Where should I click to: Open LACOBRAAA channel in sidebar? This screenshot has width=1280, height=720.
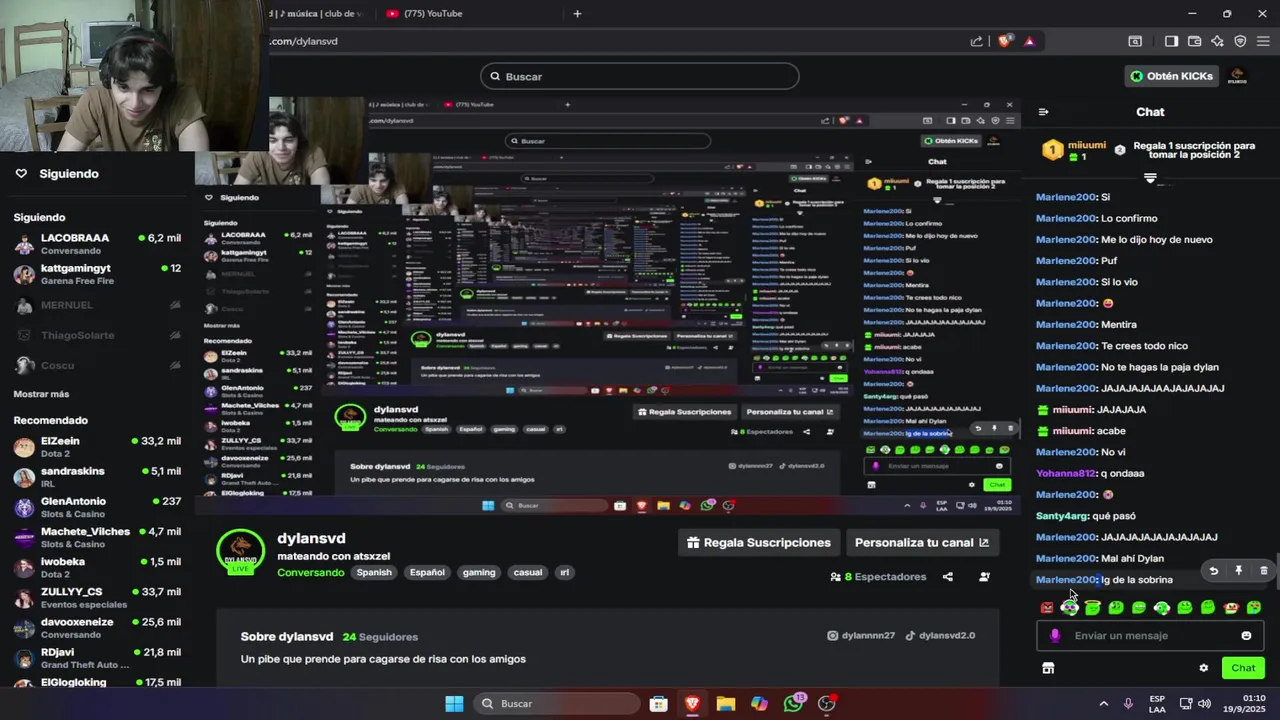(x=97, y=244)
